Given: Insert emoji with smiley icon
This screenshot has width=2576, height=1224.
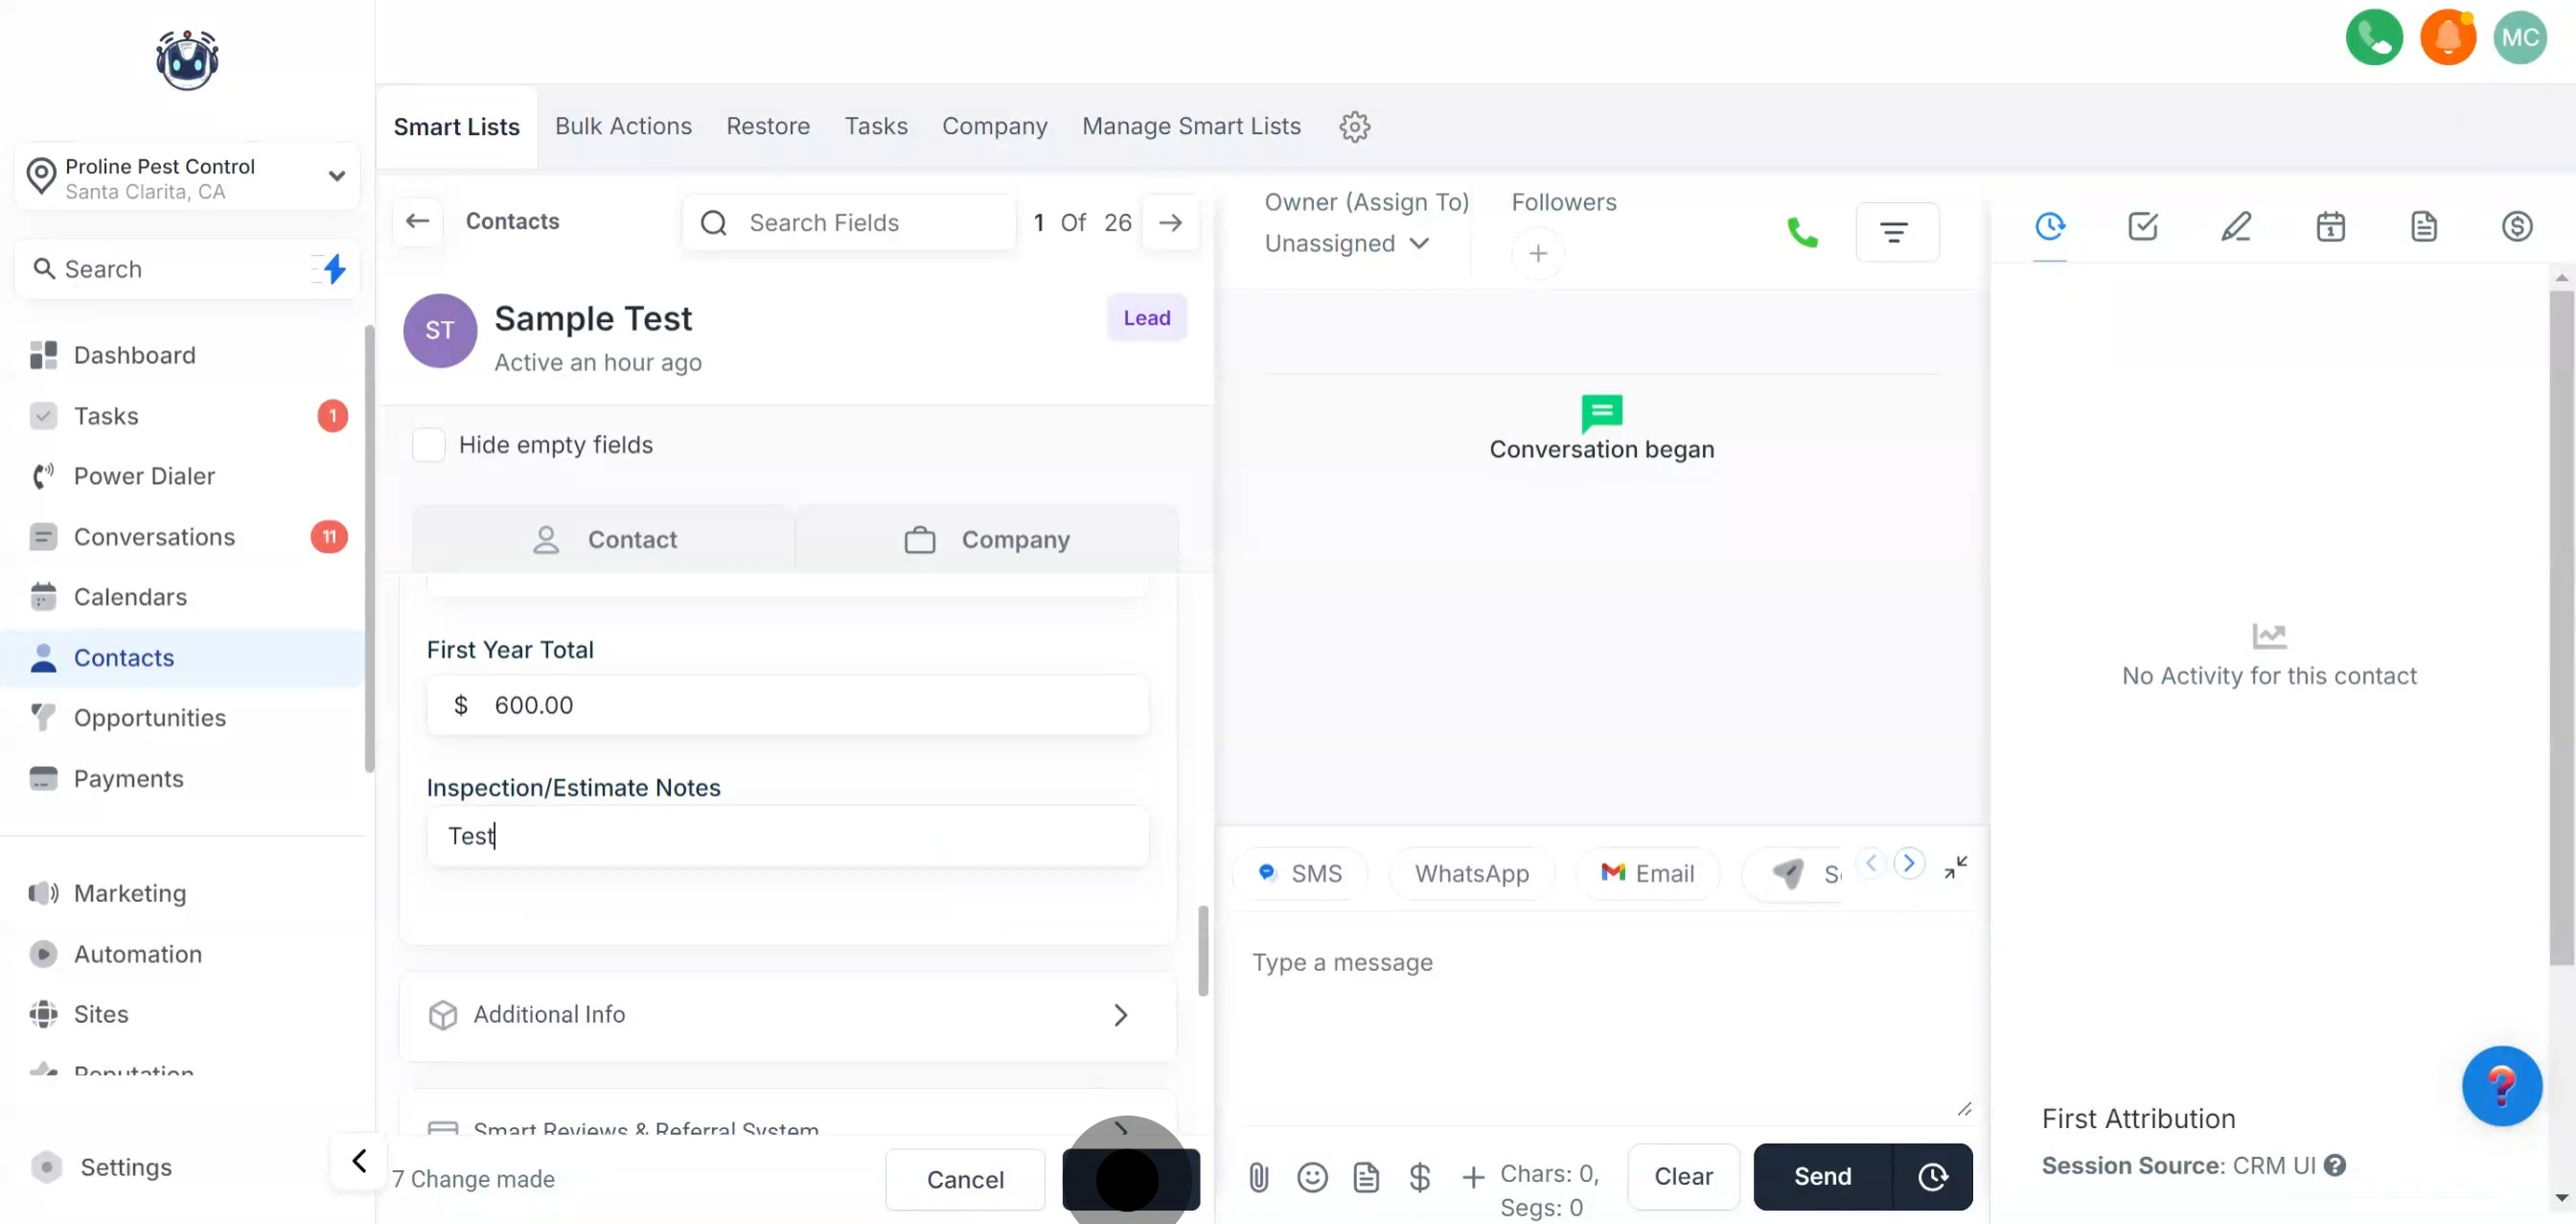Looking at the screenshot, I should pos(1312,1177).
